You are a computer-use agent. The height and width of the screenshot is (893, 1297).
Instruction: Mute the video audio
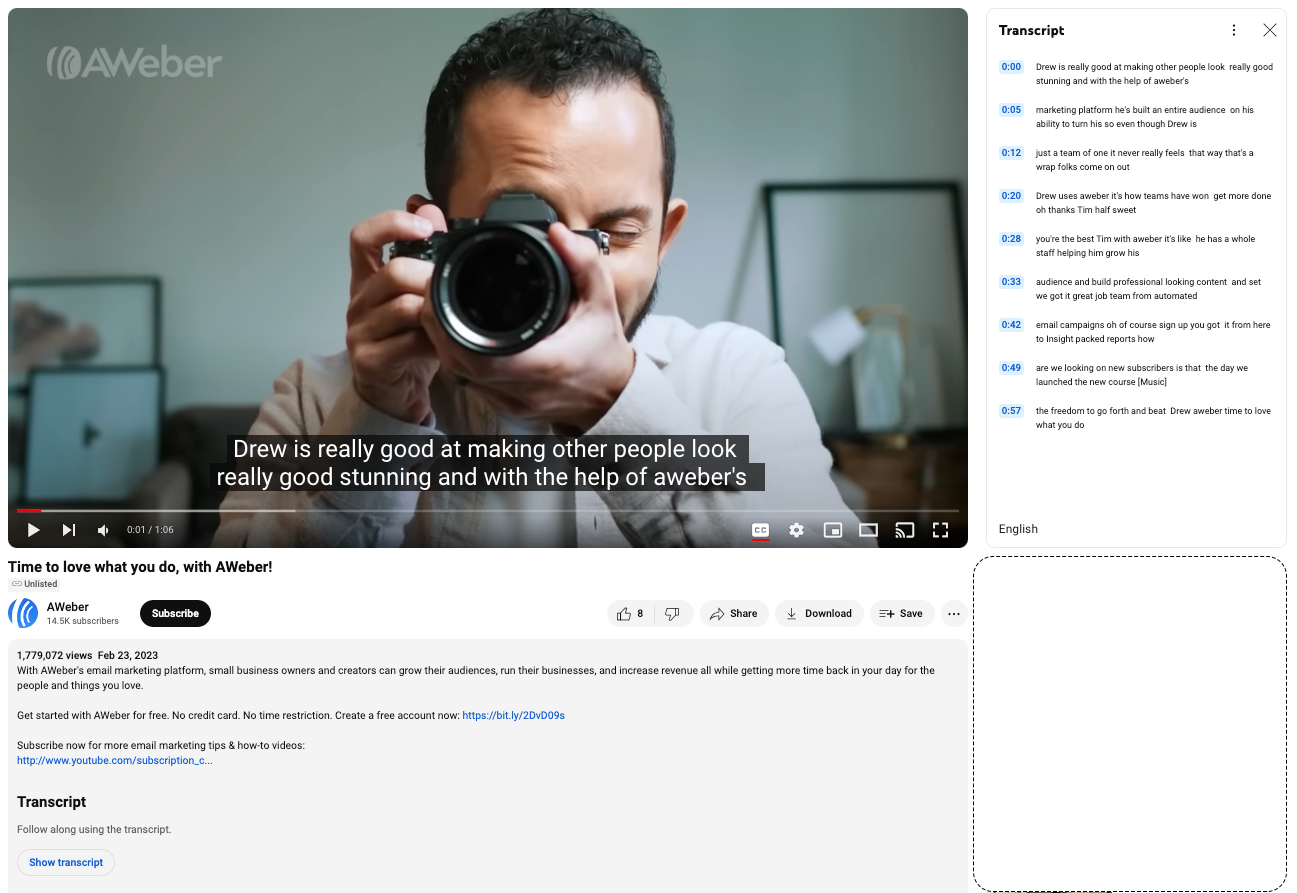coord(102,530)
